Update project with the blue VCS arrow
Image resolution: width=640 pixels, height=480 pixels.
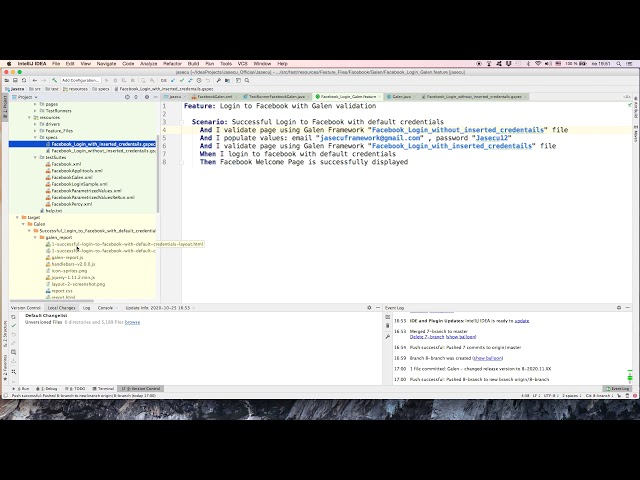click(173, 80)
